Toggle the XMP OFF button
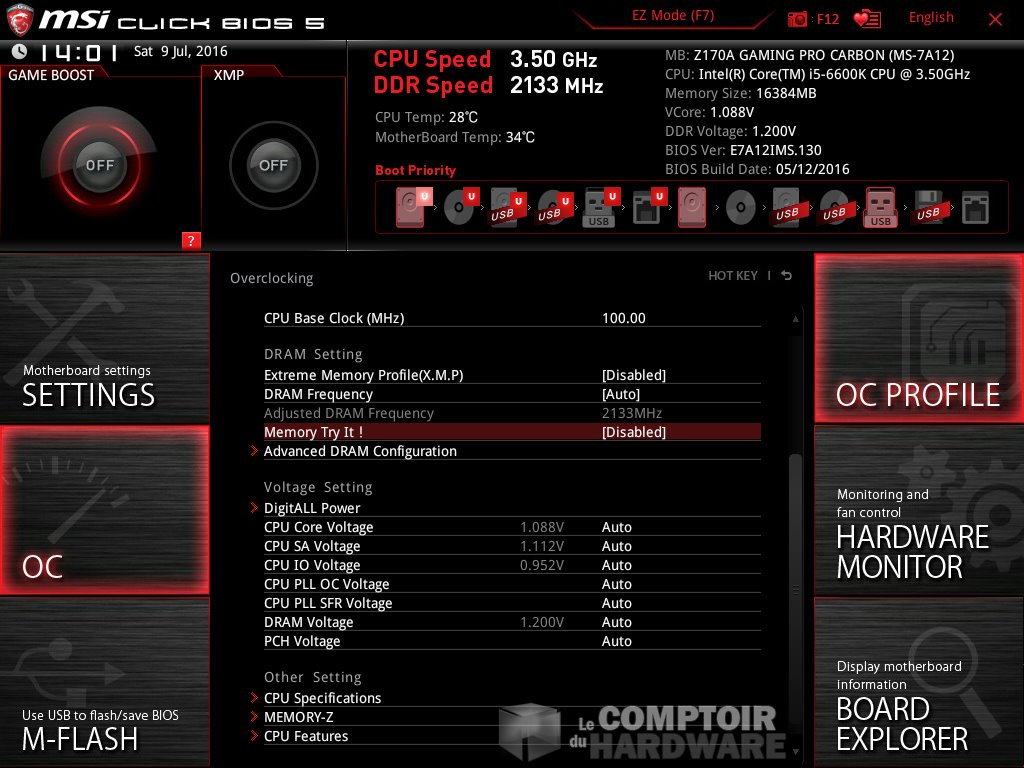The width and height of the screenshot is (1024, 768). 273,165
